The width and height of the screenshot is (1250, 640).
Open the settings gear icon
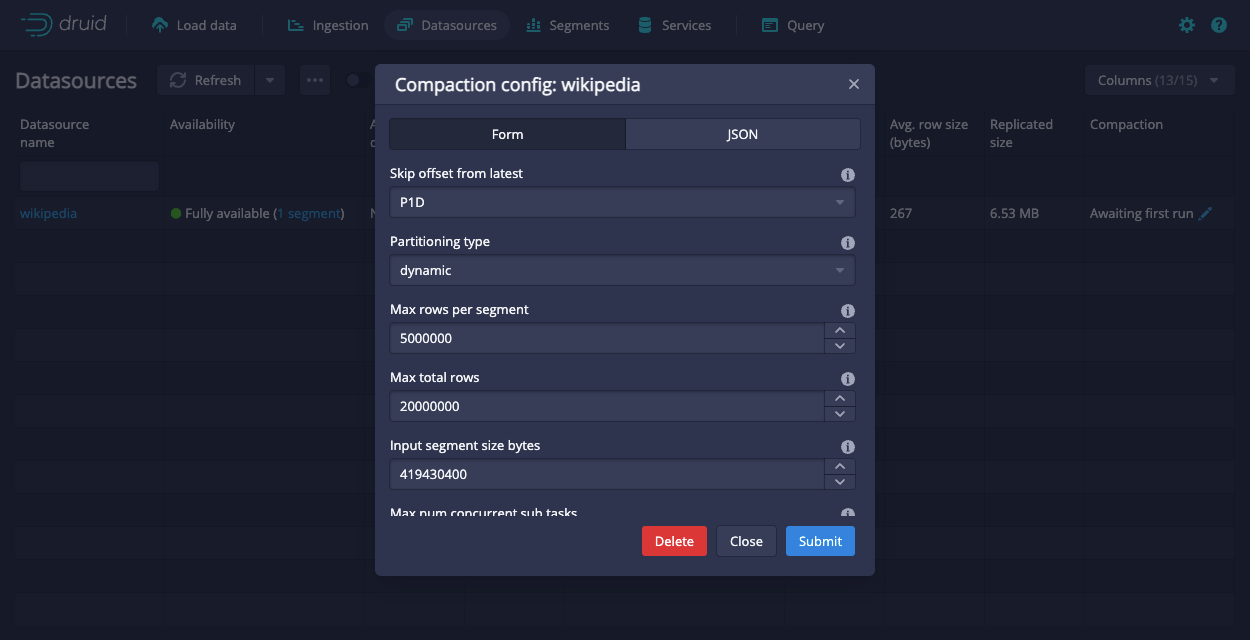point(1186,24)
